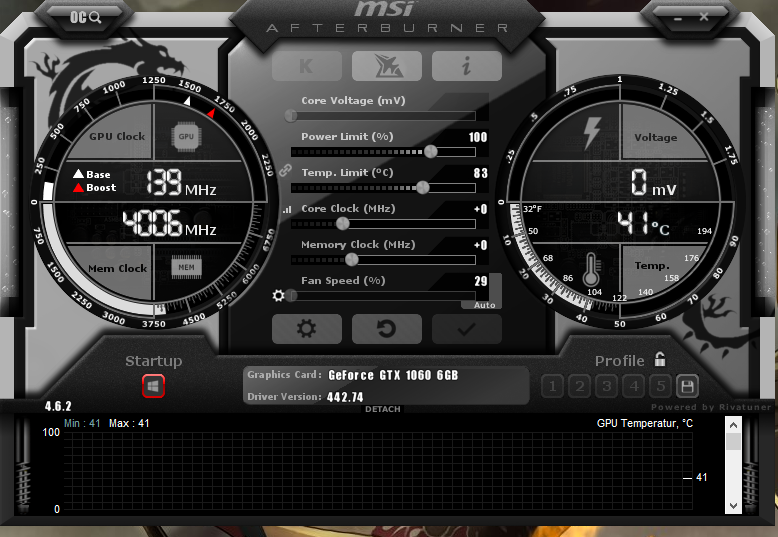This screenshot has height=537, width=778.
Task: Select profile slot 1
Action: point(552,386)
